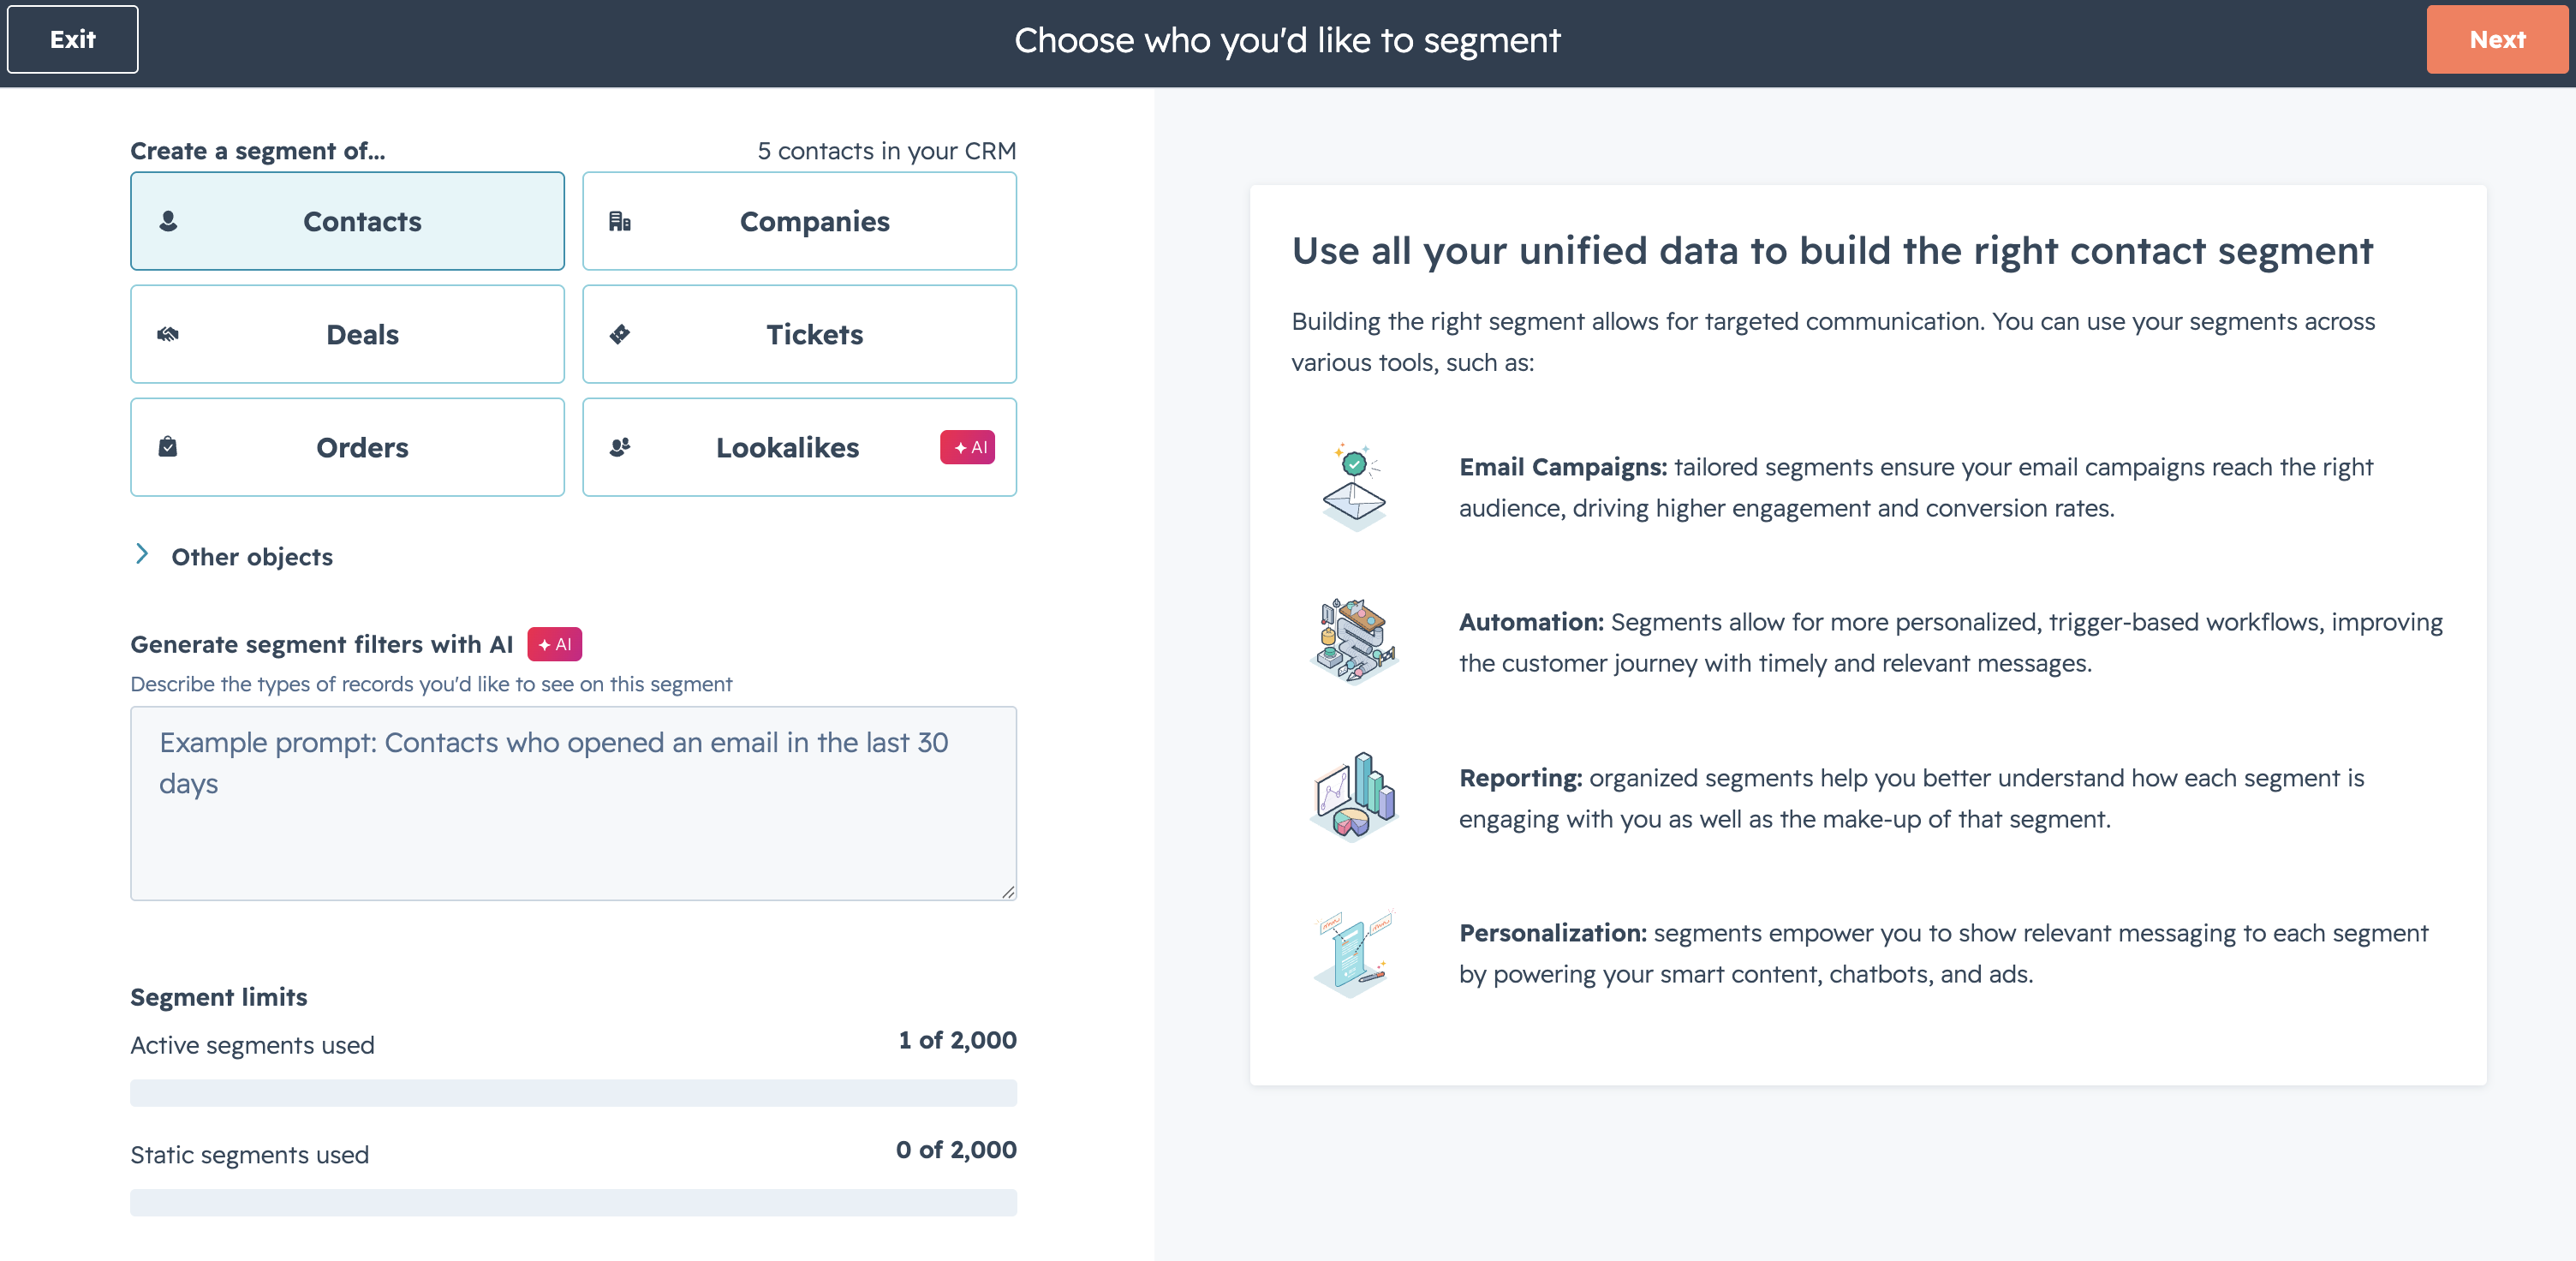Focus the AI segment prompt text area
The width and height of the screenshot is (2576, 1261).
(573, 803)
